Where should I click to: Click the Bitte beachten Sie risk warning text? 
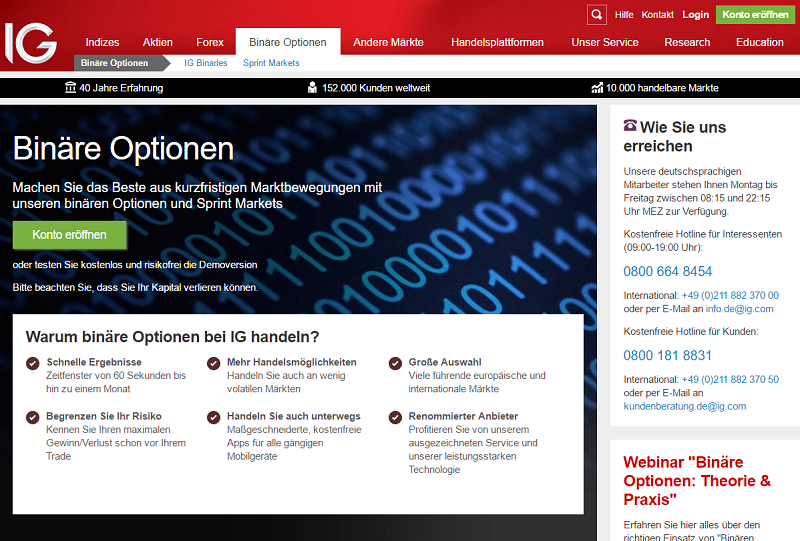(x=135, y=287)
